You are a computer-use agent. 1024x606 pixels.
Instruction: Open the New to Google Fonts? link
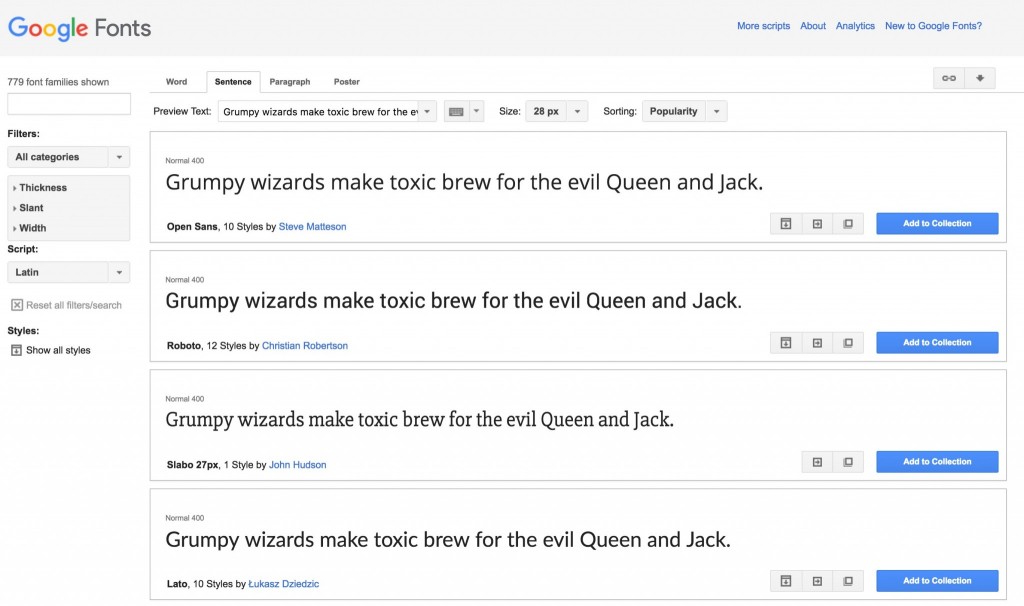click(933, 26)
